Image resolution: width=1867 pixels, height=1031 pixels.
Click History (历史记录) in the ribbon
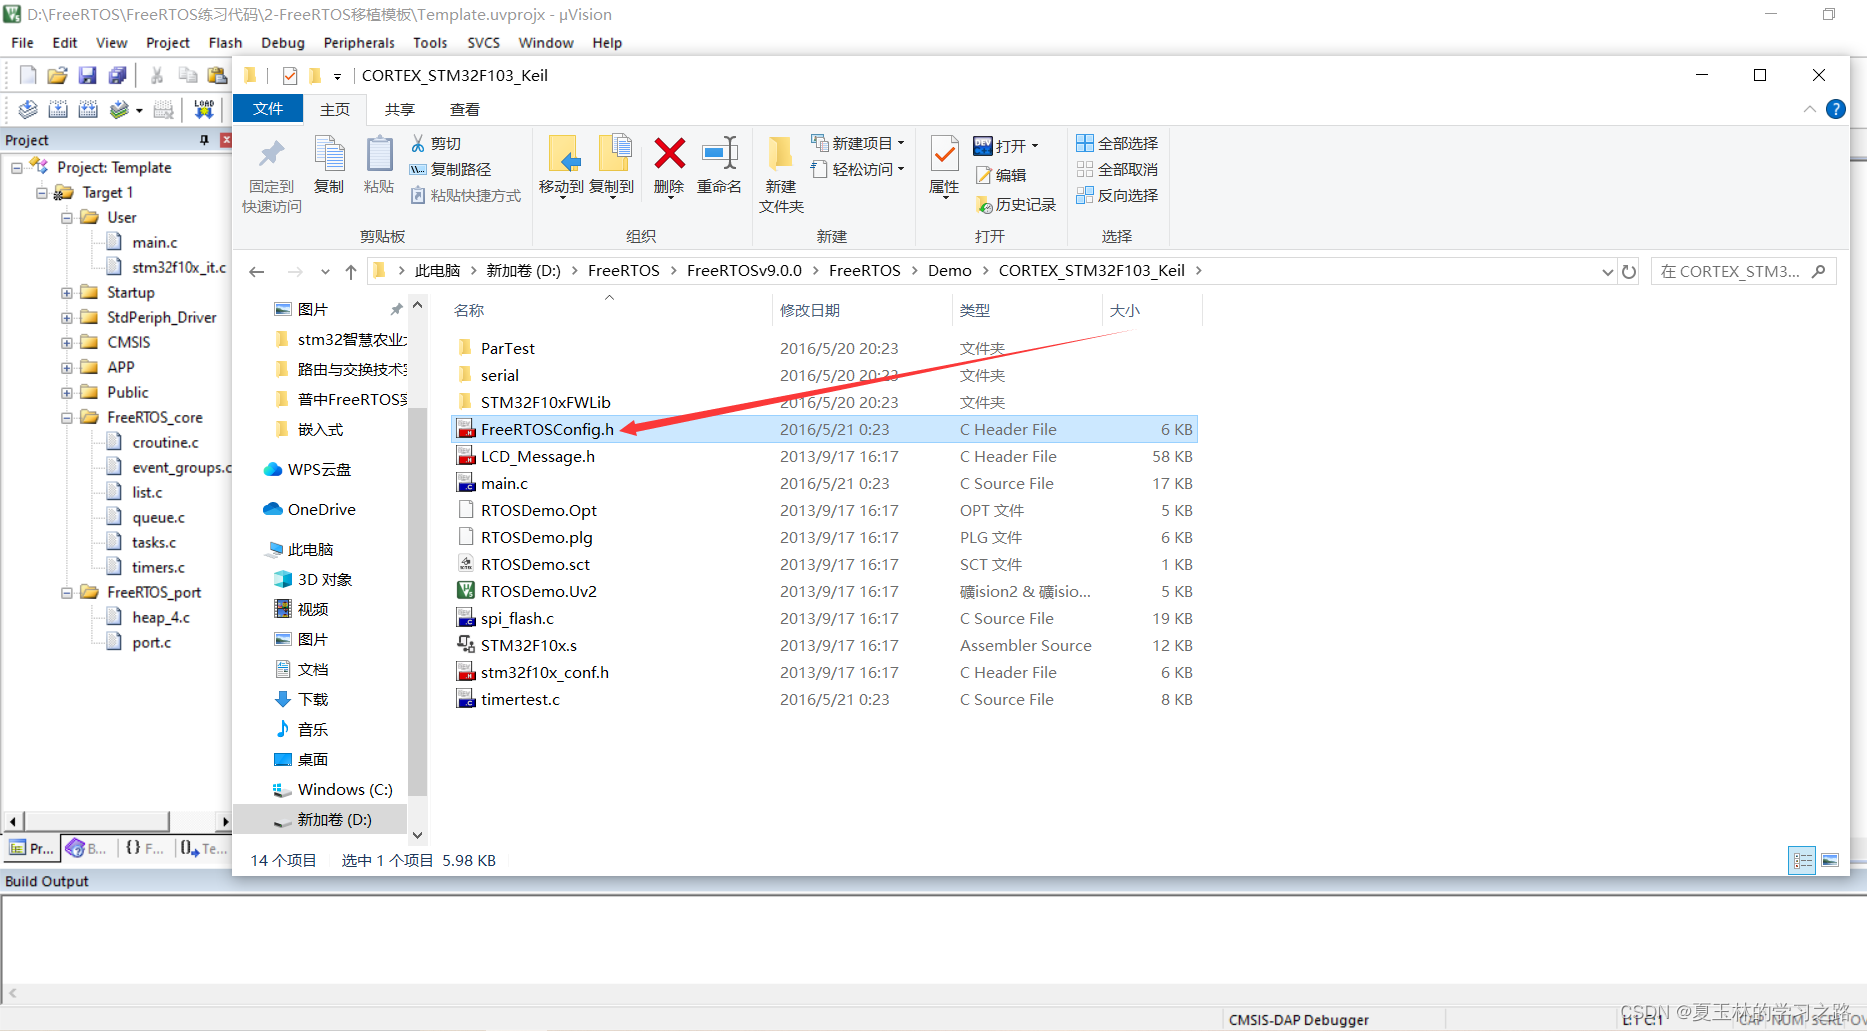(1016, 204)
